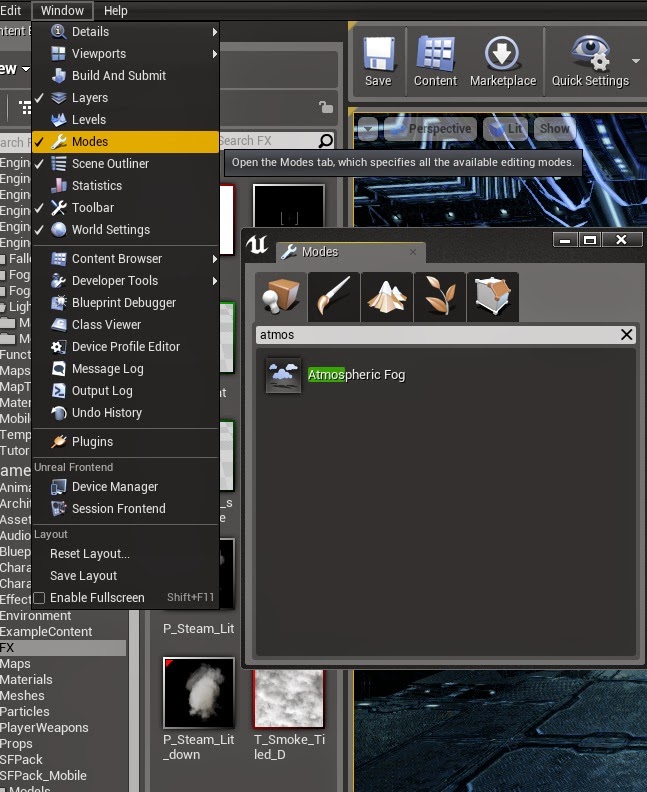
Task: Open the toolbar overflow arrow beside Quick Settings
Action: pyautogui.click(x=636, y=61)
